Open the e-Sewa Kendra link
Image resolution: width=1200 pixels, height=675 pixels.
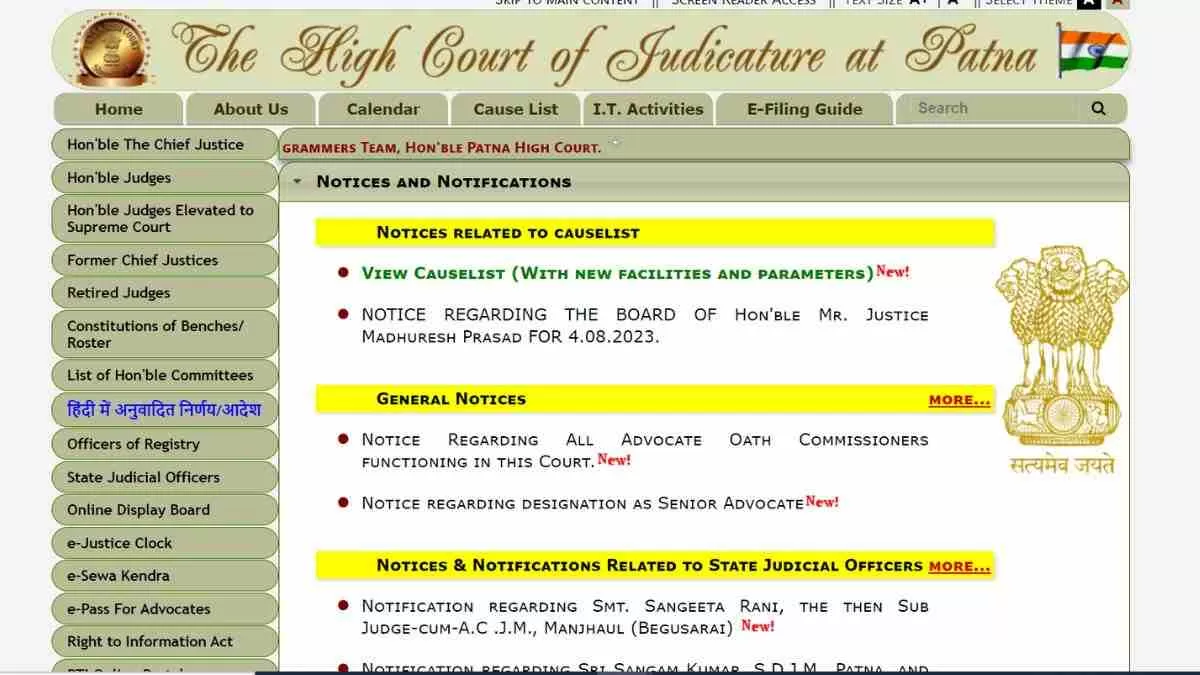pos(165,576)
